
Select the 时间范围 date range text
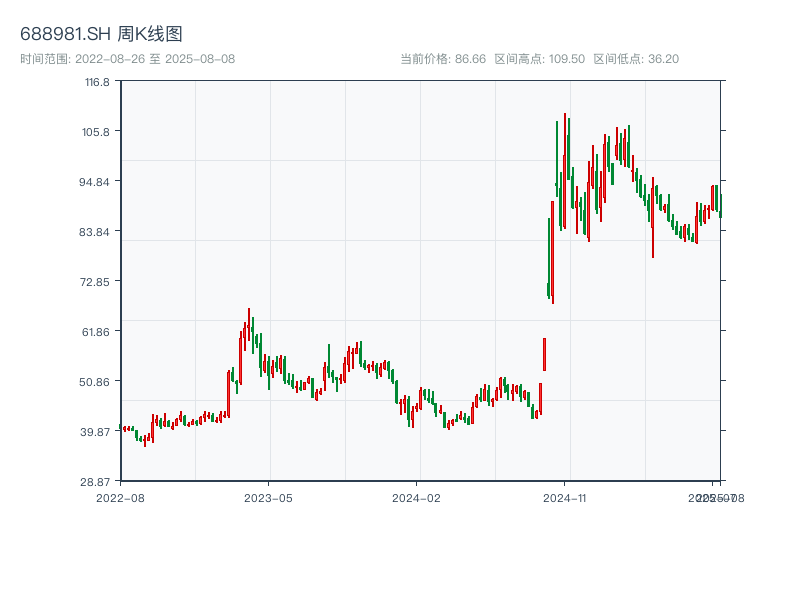pyautogui.click(x=127, y=59)
